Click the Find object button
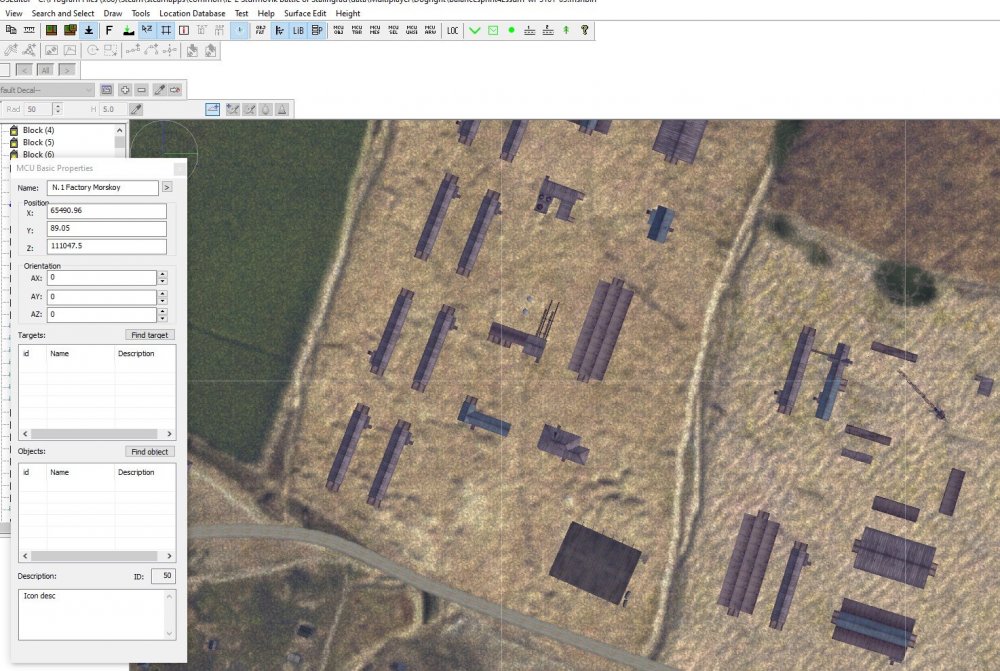Screen dimensions: 1000x671 [x=150, y=452]
